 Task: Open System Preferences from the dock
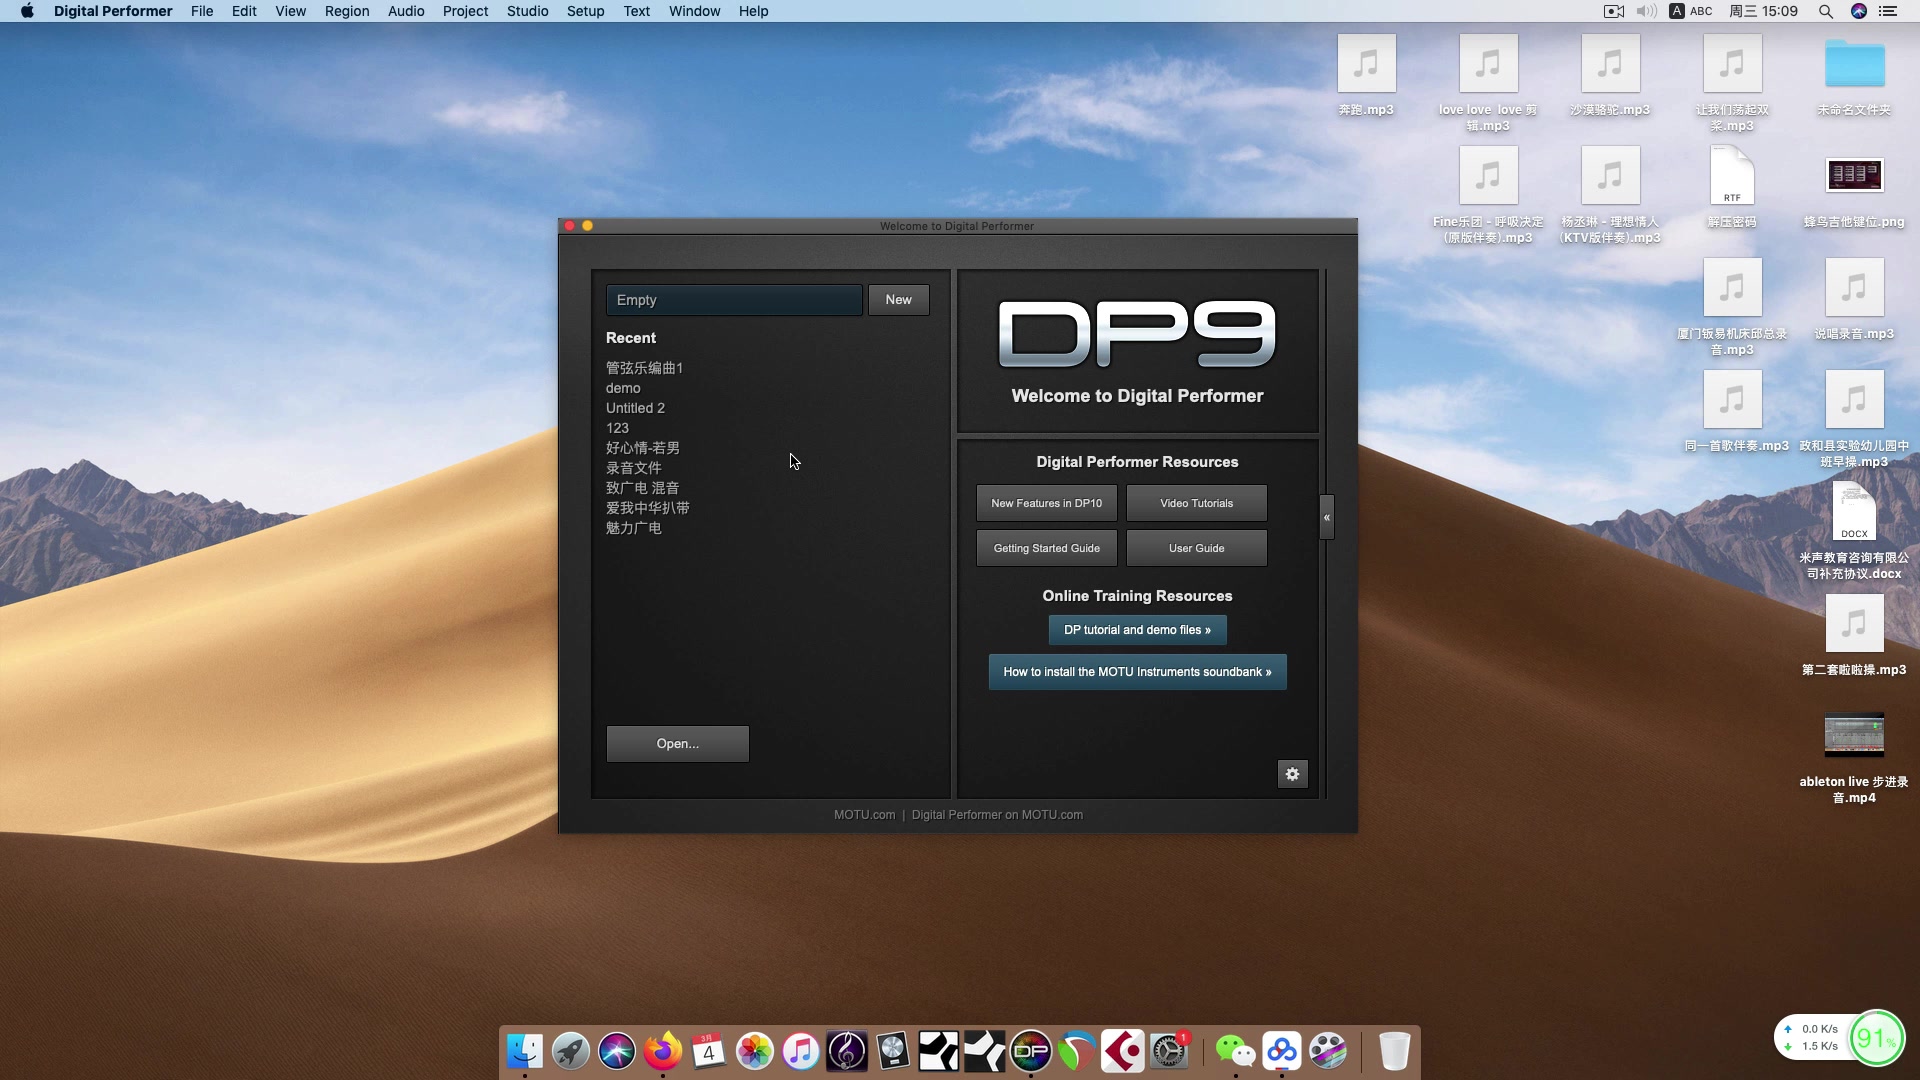1169,1051
